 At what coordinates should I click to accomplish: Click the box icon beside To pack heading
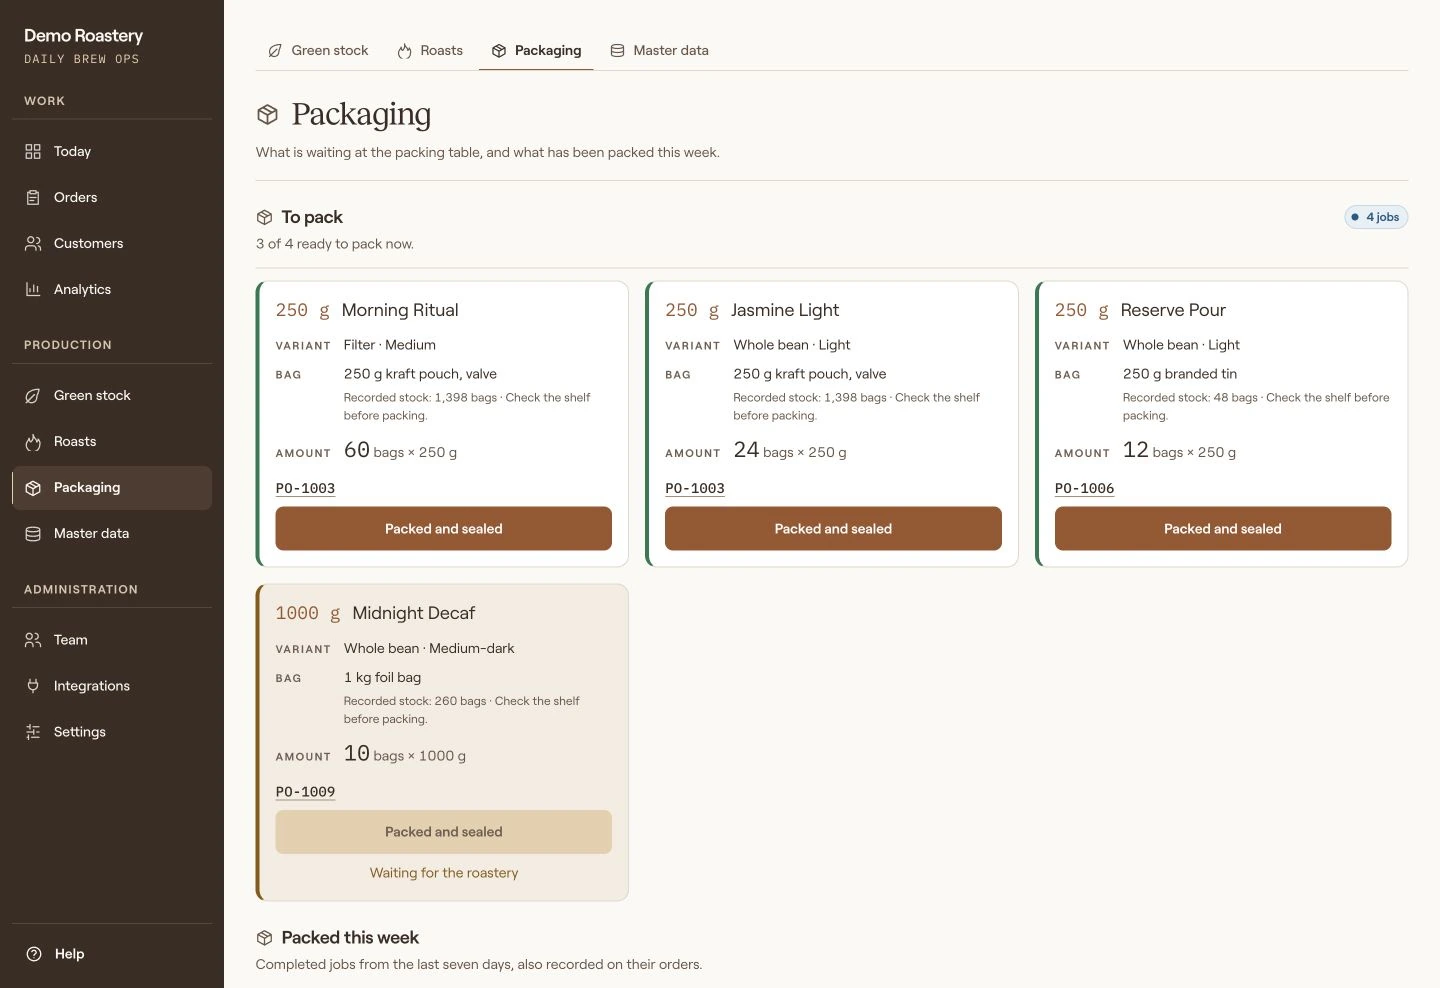pyautogui.click(x=264, y=217)
